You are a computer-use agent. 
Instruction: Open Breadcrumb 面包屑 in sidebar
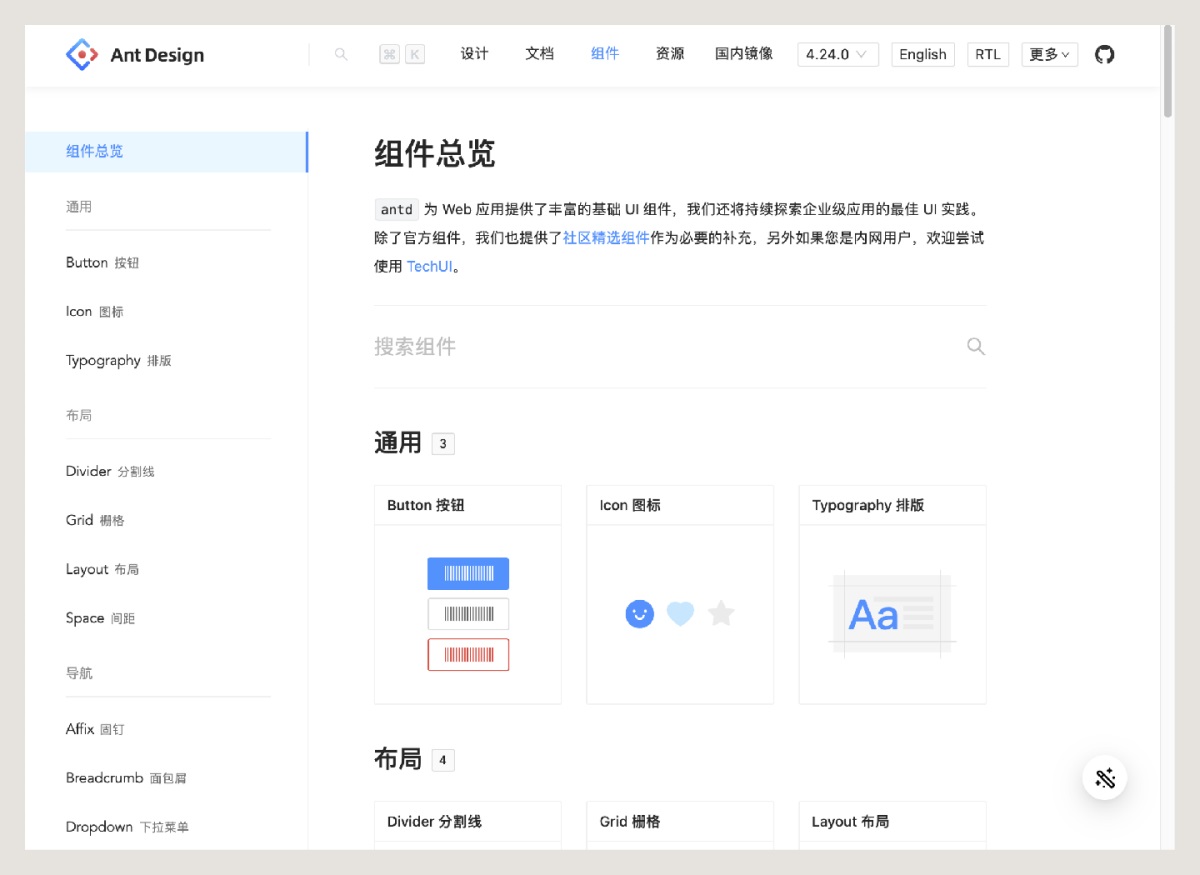pyautogui.click(x=126, y=778)
